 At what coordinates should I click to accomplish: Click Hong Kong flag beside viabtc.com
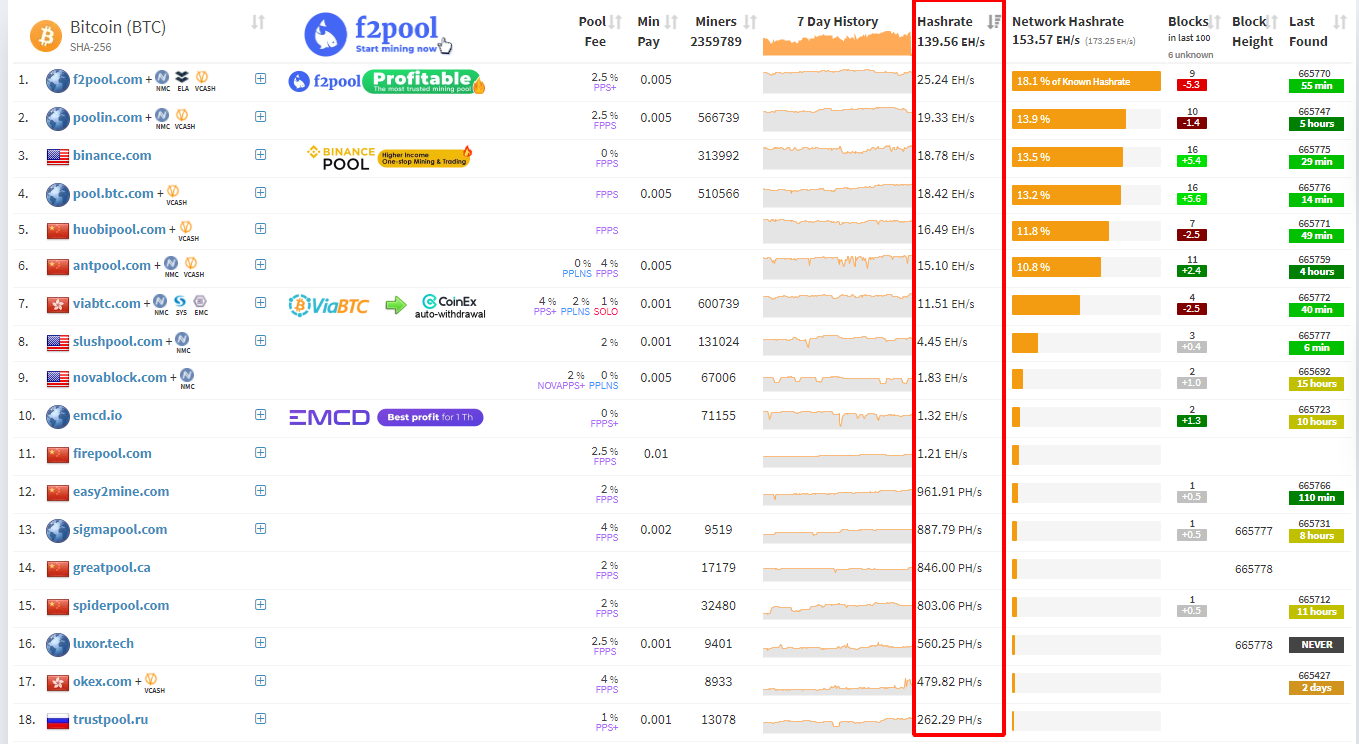(58, 304)
